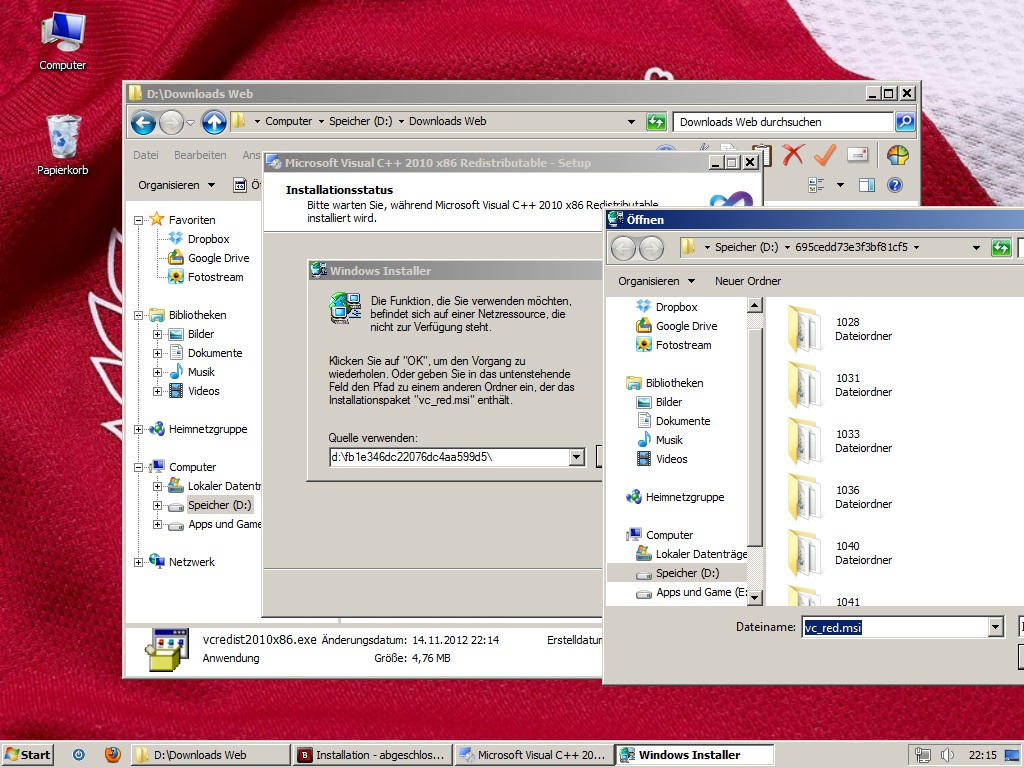Click Neuer Ordner in Öffnen dialog
Viewport: 1024px width, 768px height.
748,281
